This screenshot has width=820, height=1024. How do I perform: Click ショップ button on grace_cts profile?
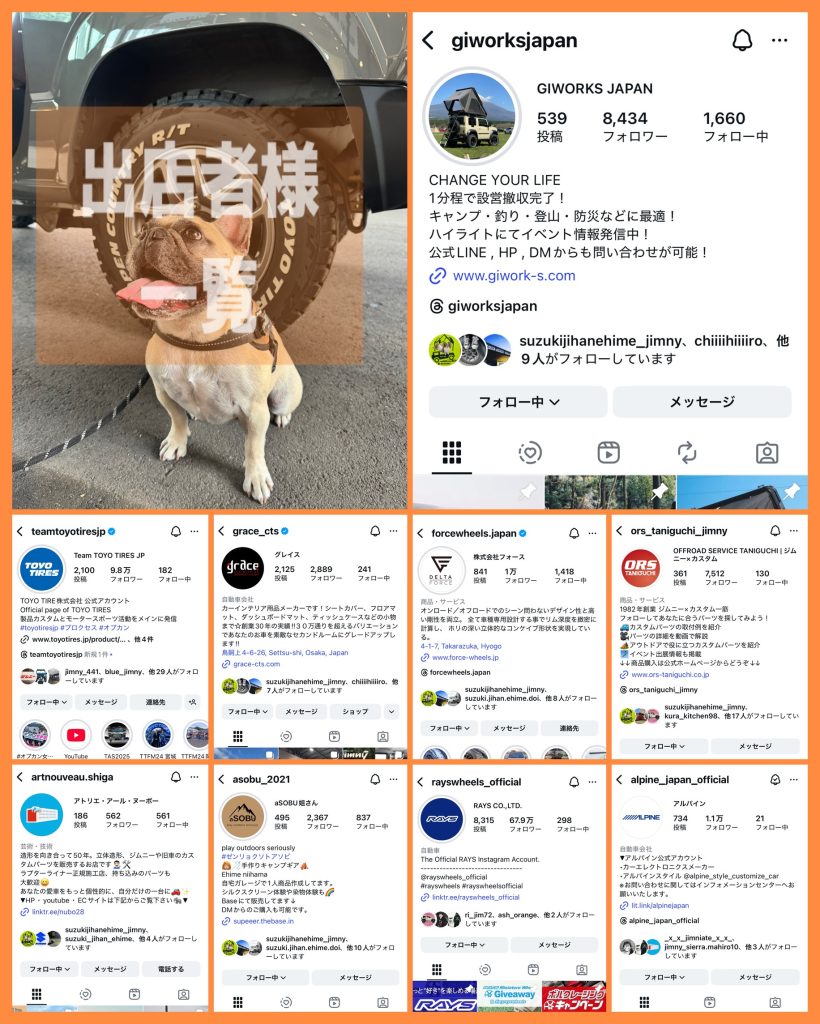click(355, 711)
